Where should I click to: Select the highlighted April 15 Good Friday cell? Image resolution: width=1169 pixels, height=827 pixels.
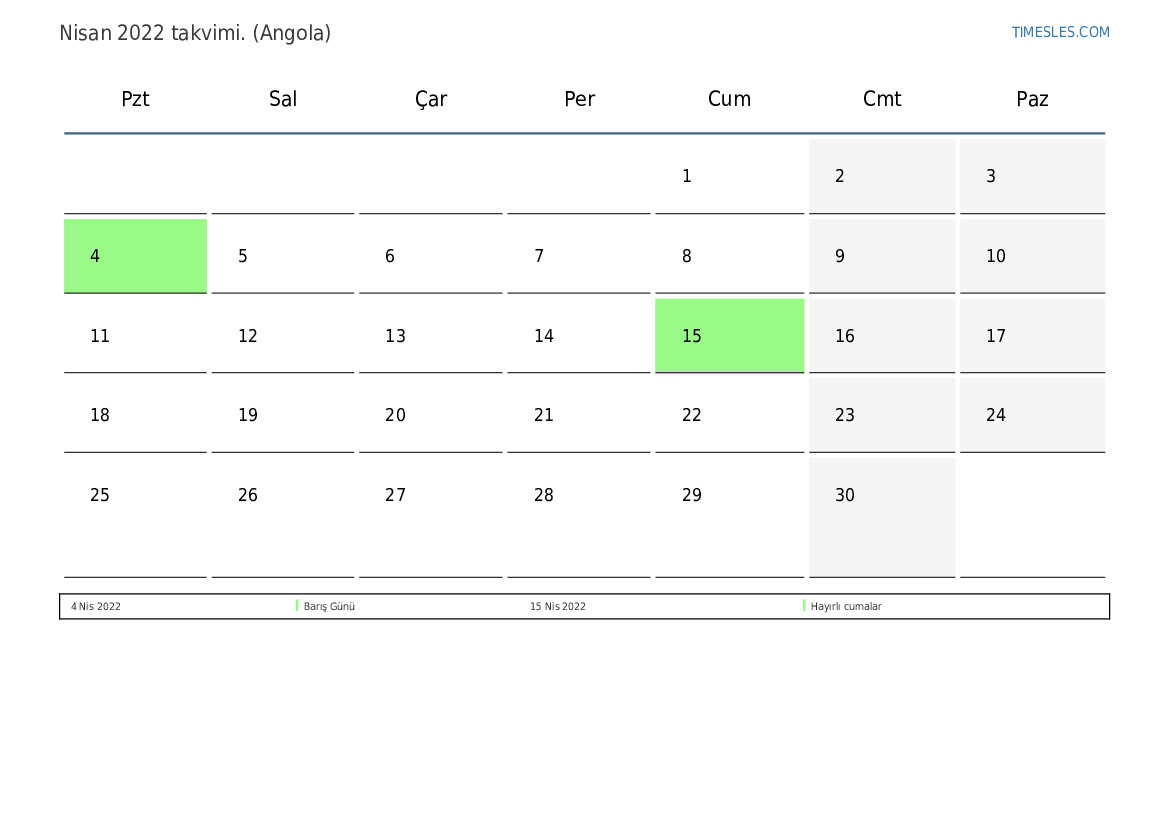(729, 336)
